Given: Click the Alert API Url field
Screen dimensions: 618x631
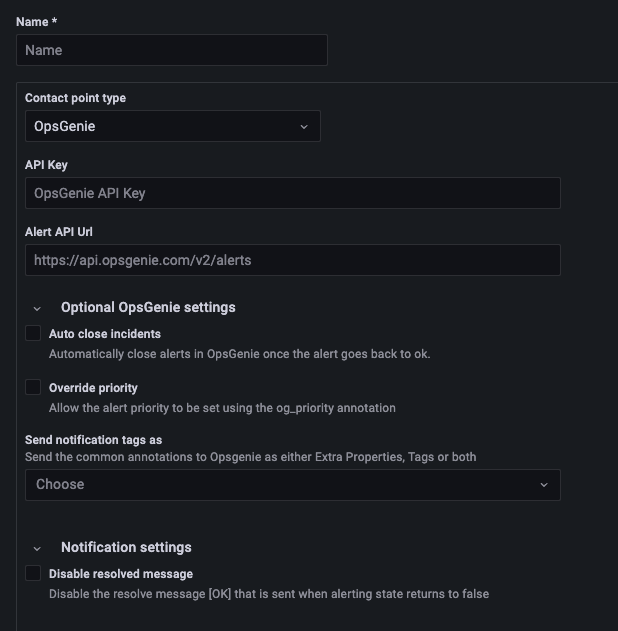Looking at the screenshot, I should pyautogui.click(x=292, y=260).
